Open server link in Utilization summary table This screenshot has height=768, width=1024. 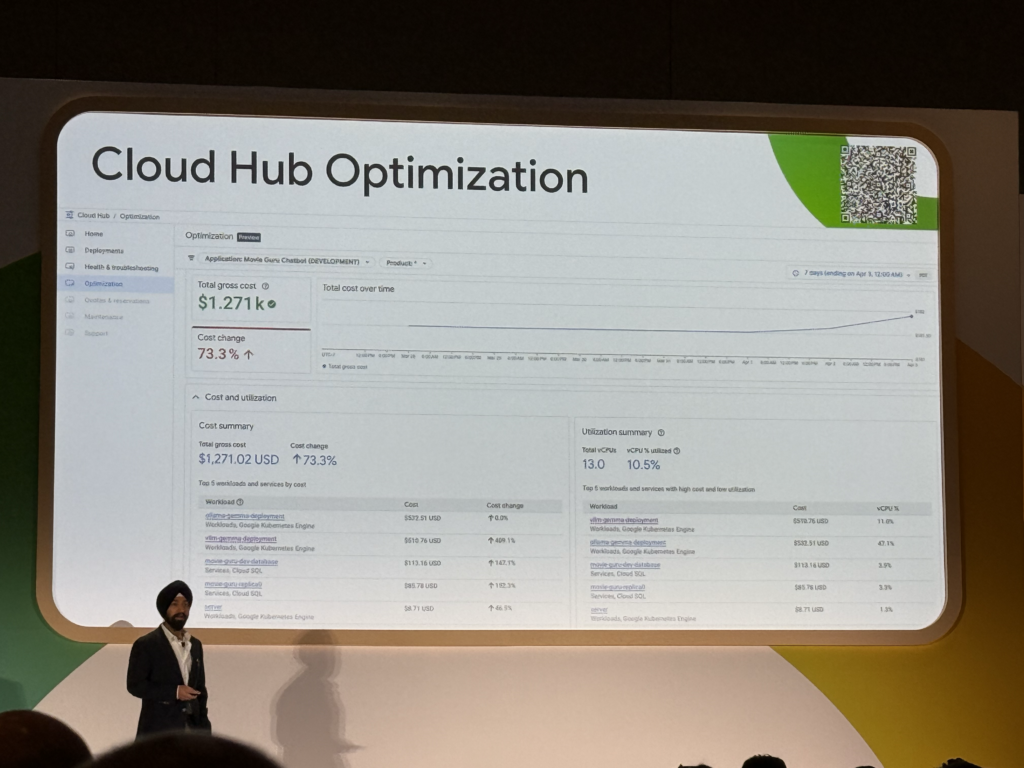pyautogui.click(x=599, y=609)
